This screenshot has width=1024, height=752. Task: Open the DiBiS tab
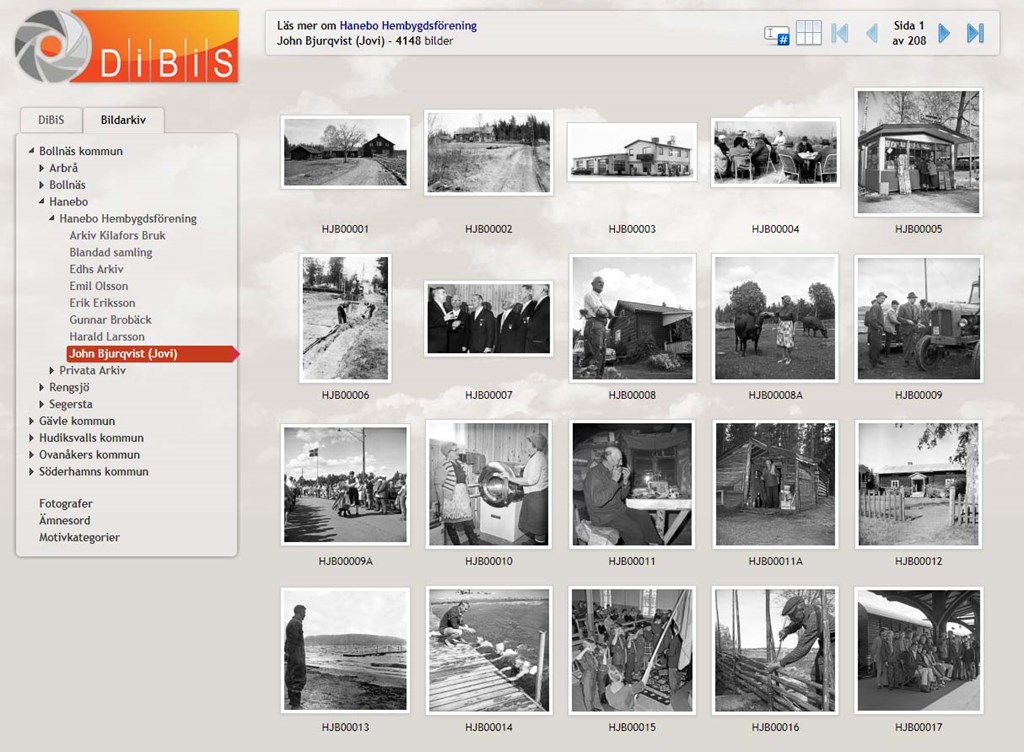click(x=51, y=119)
